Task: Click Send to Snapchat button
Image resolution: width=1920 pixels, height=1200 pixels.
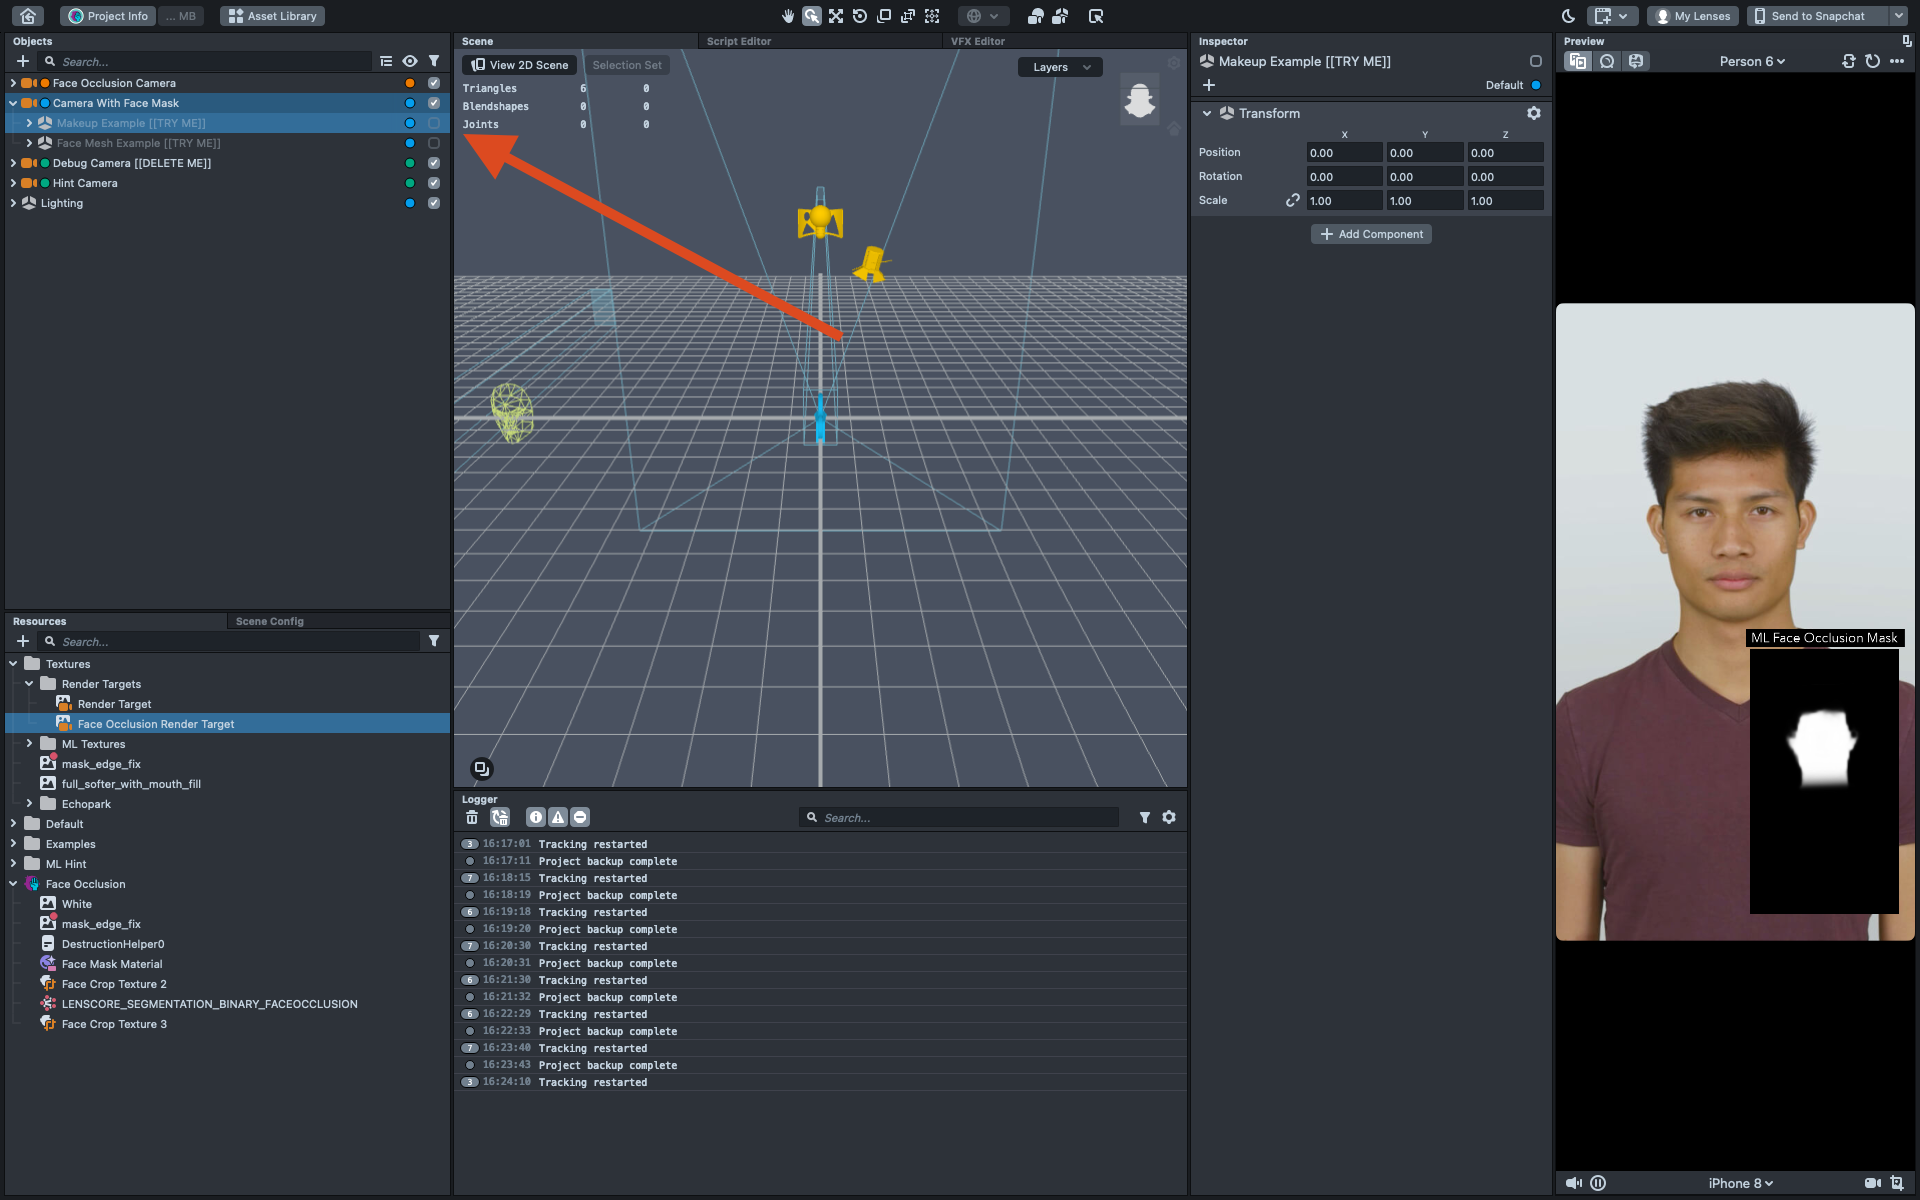Action: [x=1817, y=16]
